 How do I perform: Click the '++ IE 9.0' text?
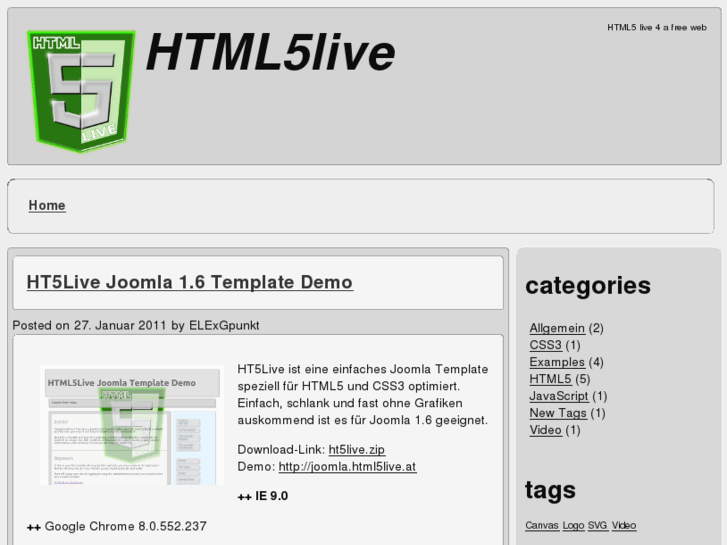pyautogui.click(x=263, y=496)
